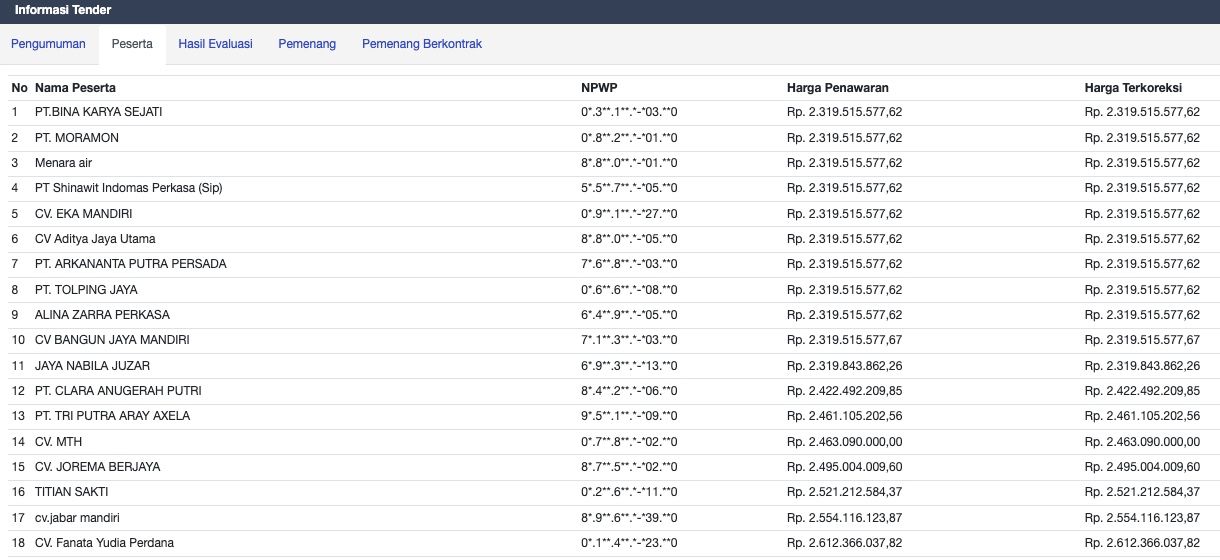1220x560 pixels.
Task: Select the Peserta tab
Action: 132,44
